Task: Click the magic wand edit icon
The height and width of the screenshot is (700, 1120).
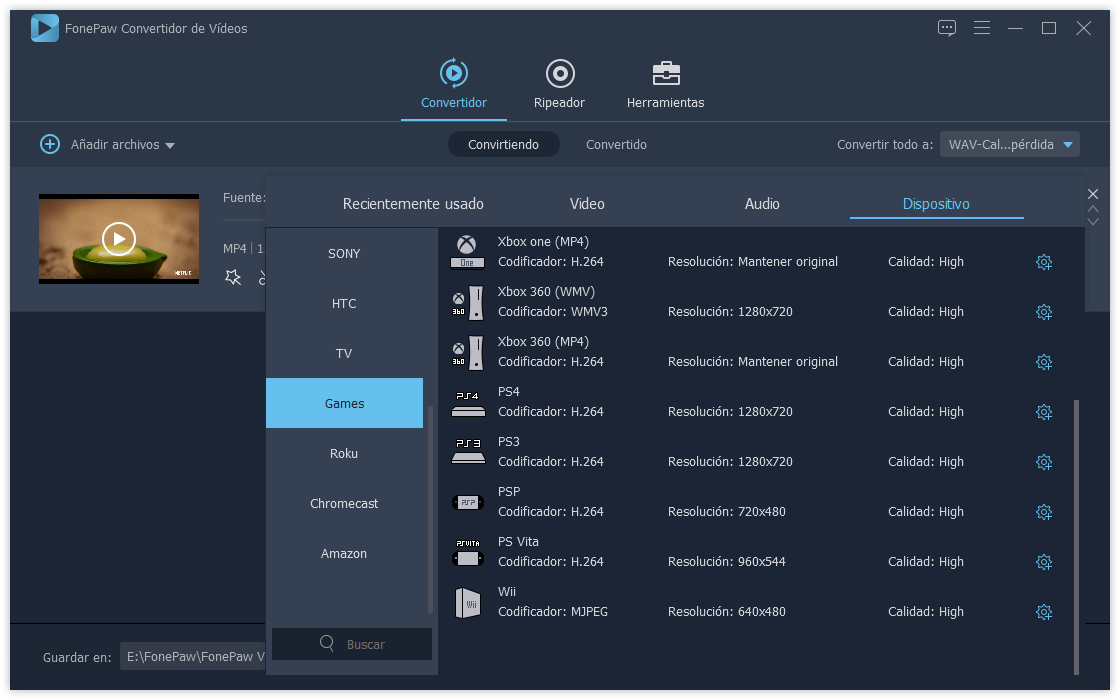Action: 233,277
